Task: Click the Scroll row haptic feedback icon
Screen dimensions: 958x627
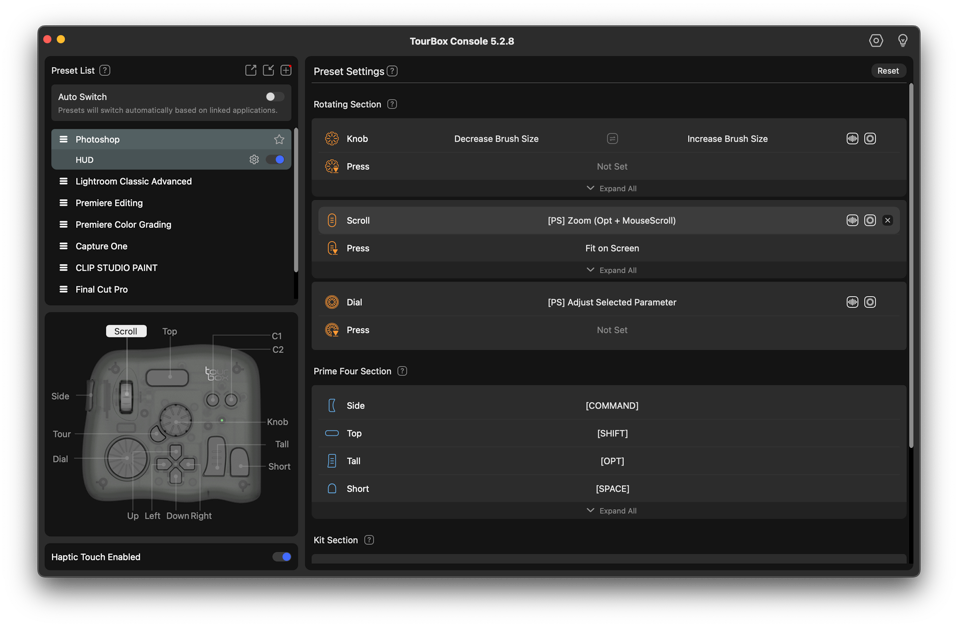Action: 852,220
